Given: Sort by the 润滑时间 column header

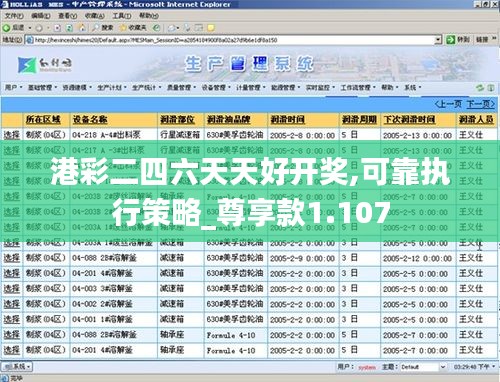Looking at the screenshot, I should point(287,119).
